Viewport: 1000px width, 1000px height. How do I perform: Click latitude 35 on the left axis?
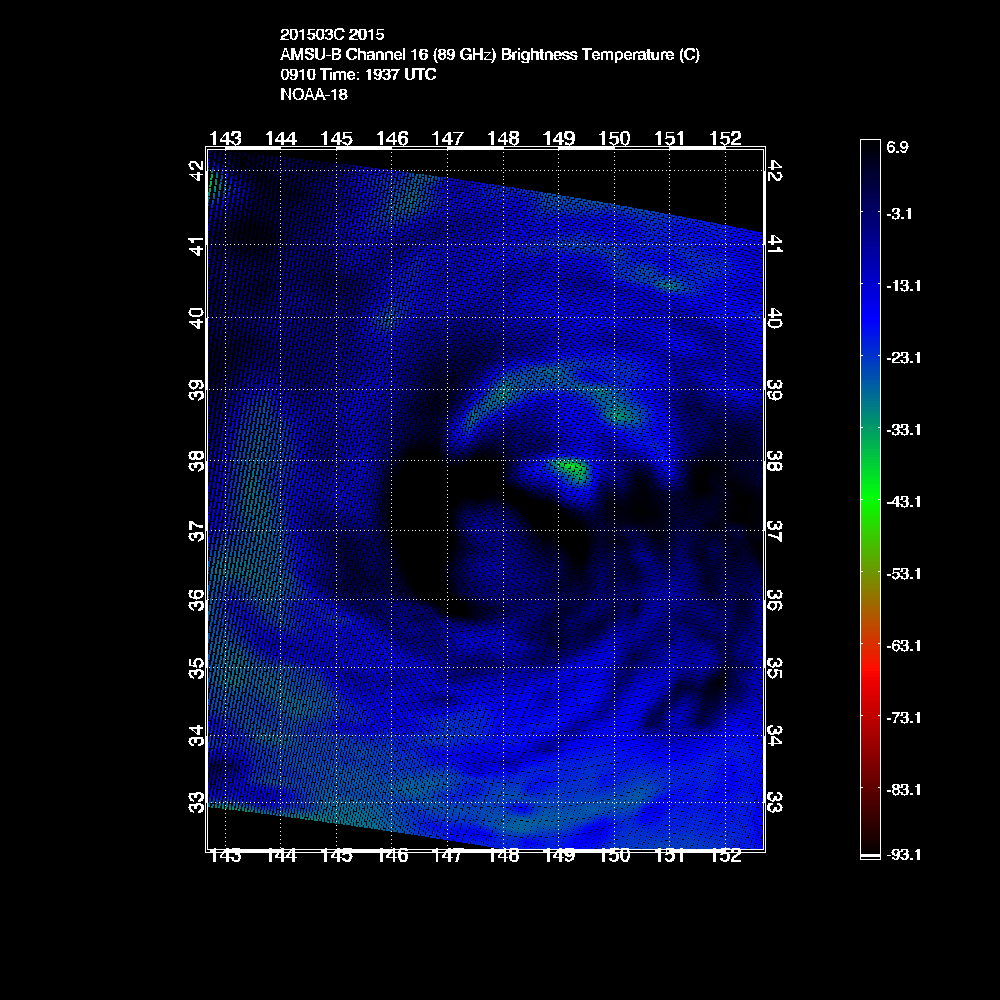point(197,668)
